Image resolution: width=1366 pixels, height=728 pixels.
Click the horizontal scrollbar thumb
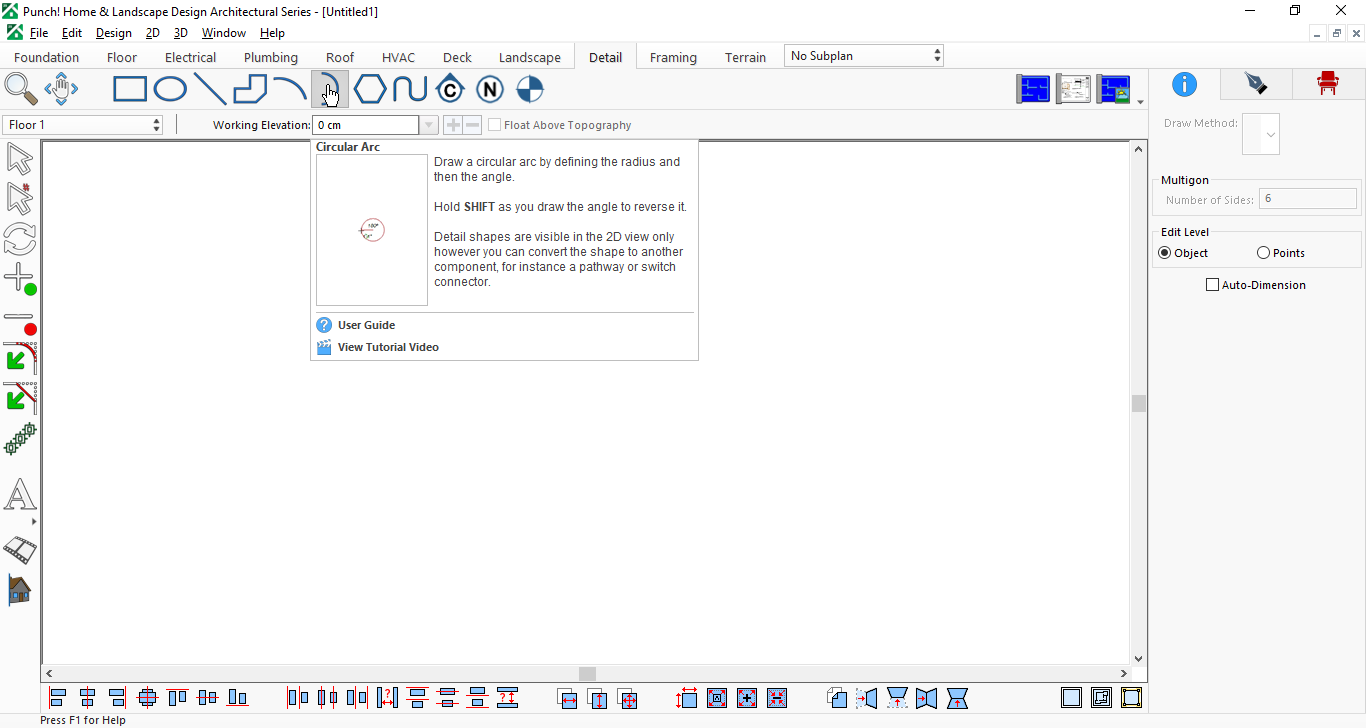[x=587, y=674]
